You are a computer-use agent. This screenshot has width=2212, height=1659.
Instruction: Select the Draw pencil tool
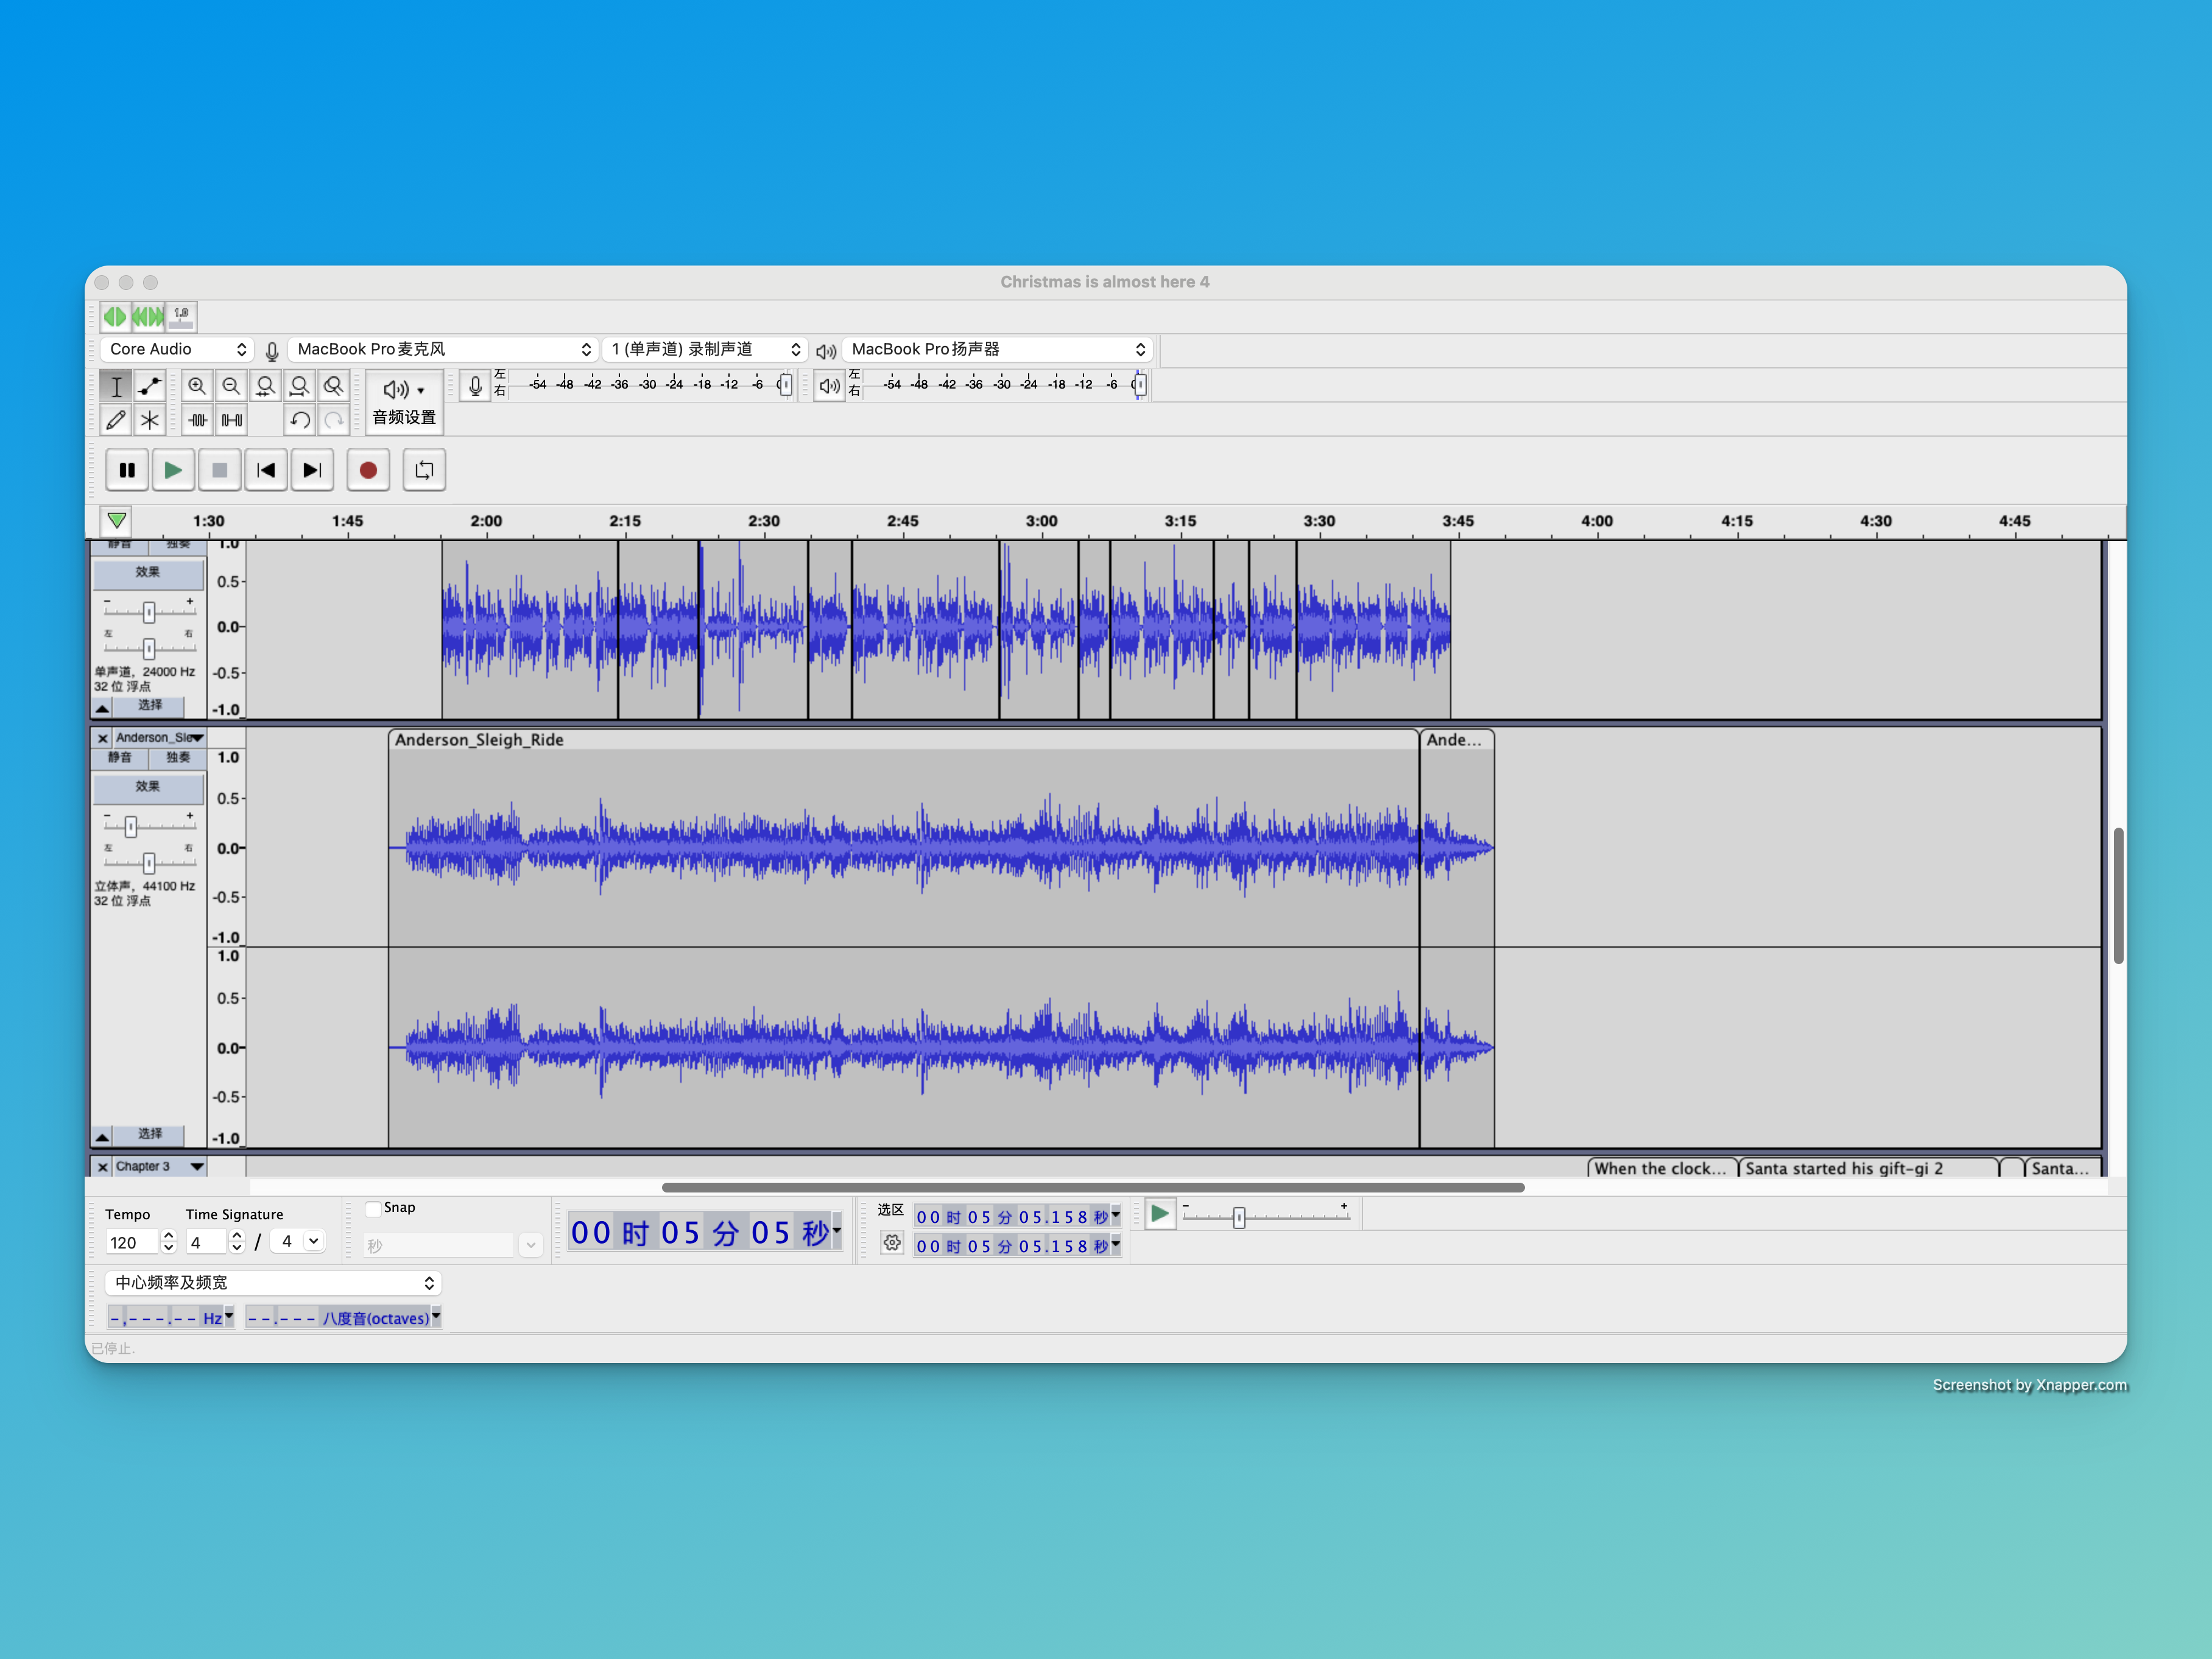coord(116,420)
